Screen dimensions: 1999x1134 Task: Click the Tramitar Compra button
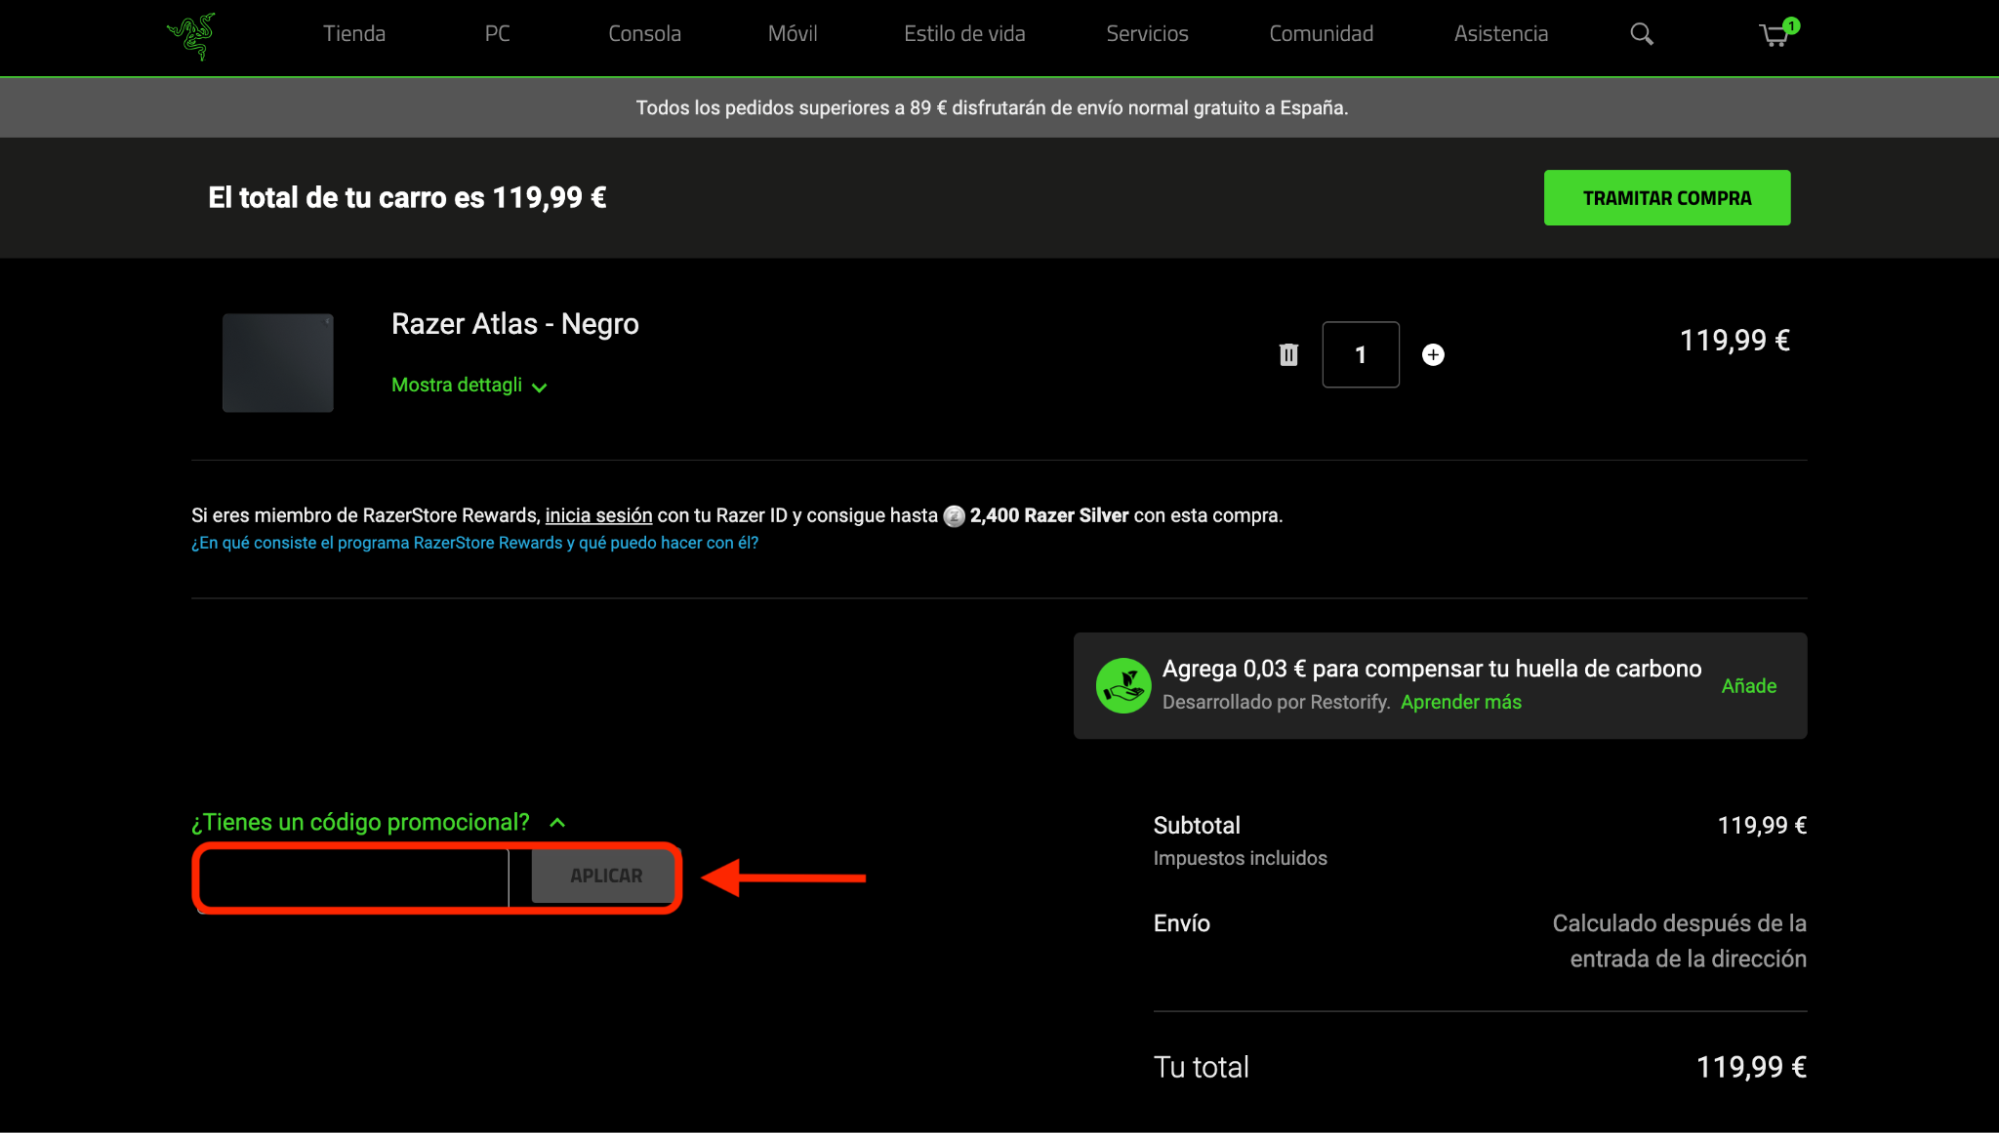coord(1666,198)
